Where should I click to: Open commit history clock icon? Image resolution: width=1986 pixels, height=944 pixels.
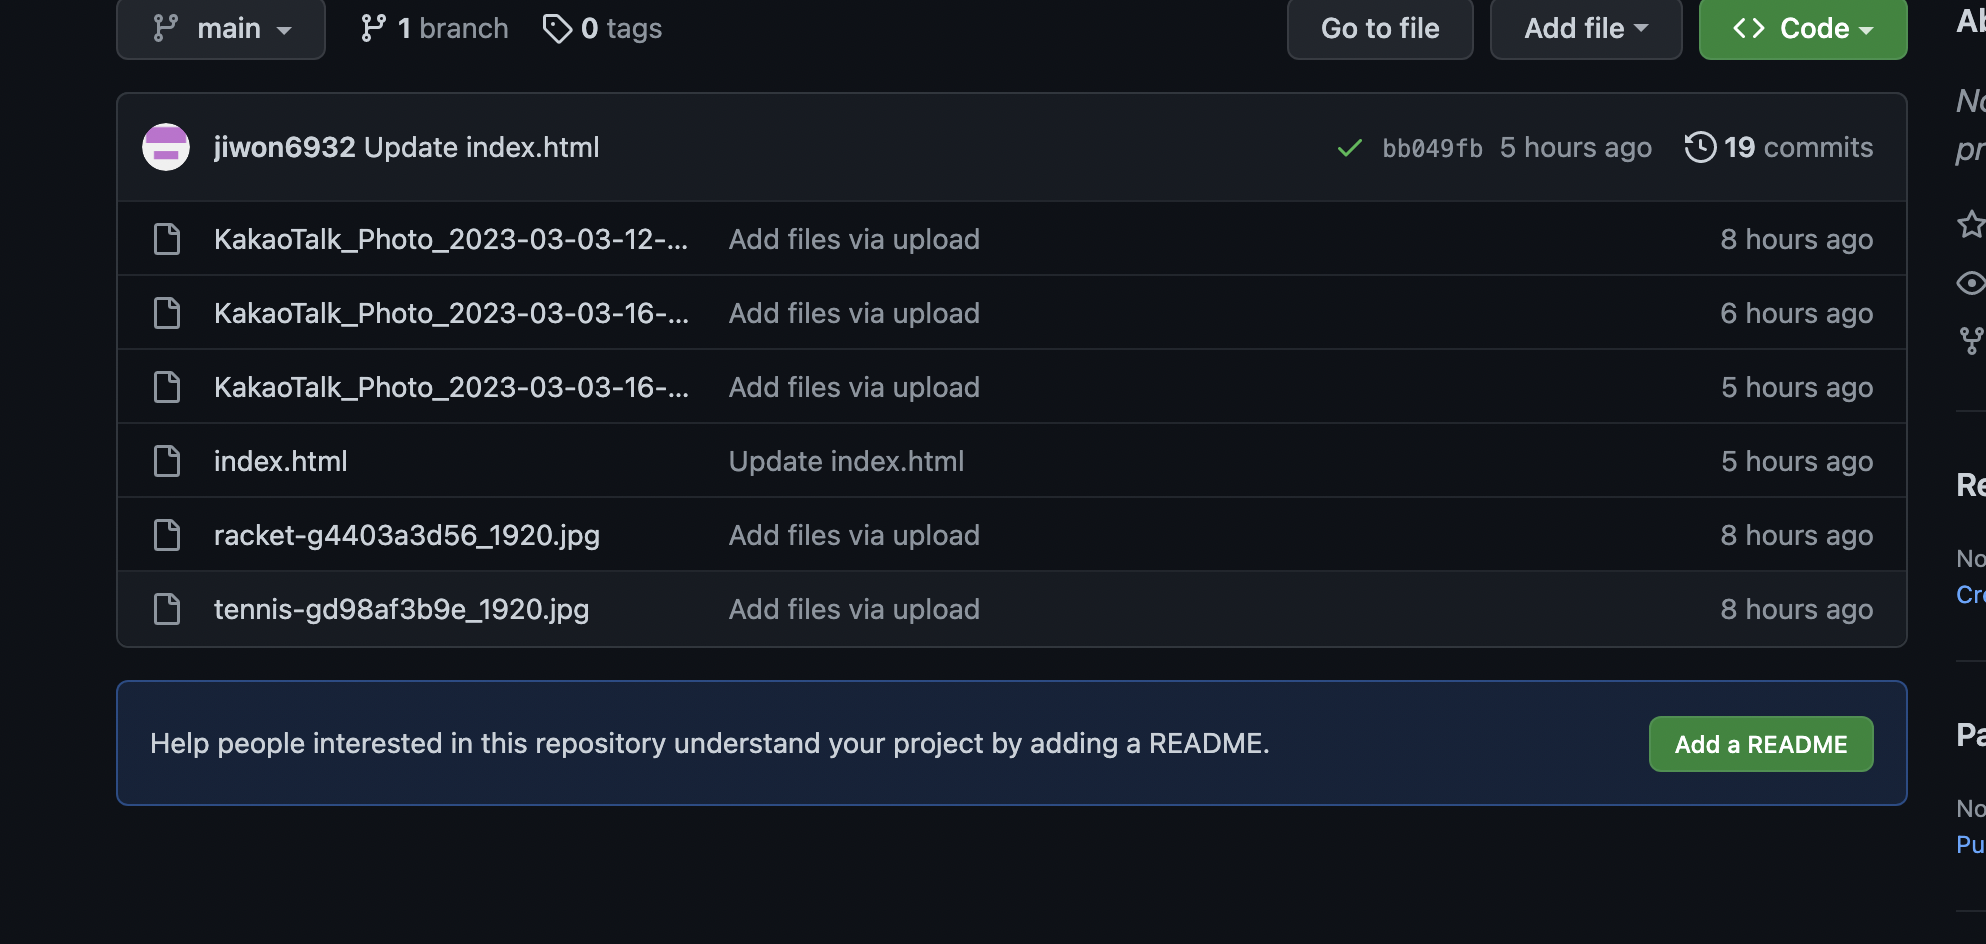(x=1700, y=147)
